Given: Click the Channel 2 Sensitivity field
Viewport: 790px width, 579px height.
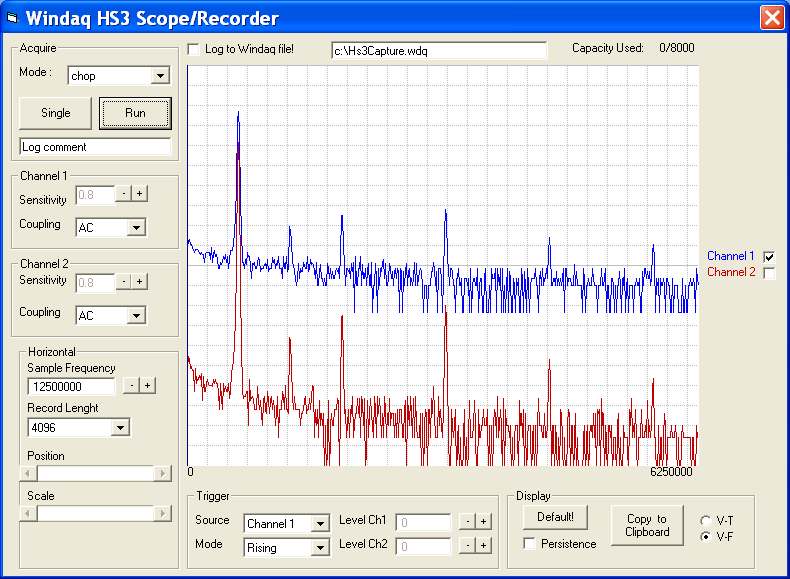Looking at the screenshot, I should pyautogui.click(x=95, y=283).
